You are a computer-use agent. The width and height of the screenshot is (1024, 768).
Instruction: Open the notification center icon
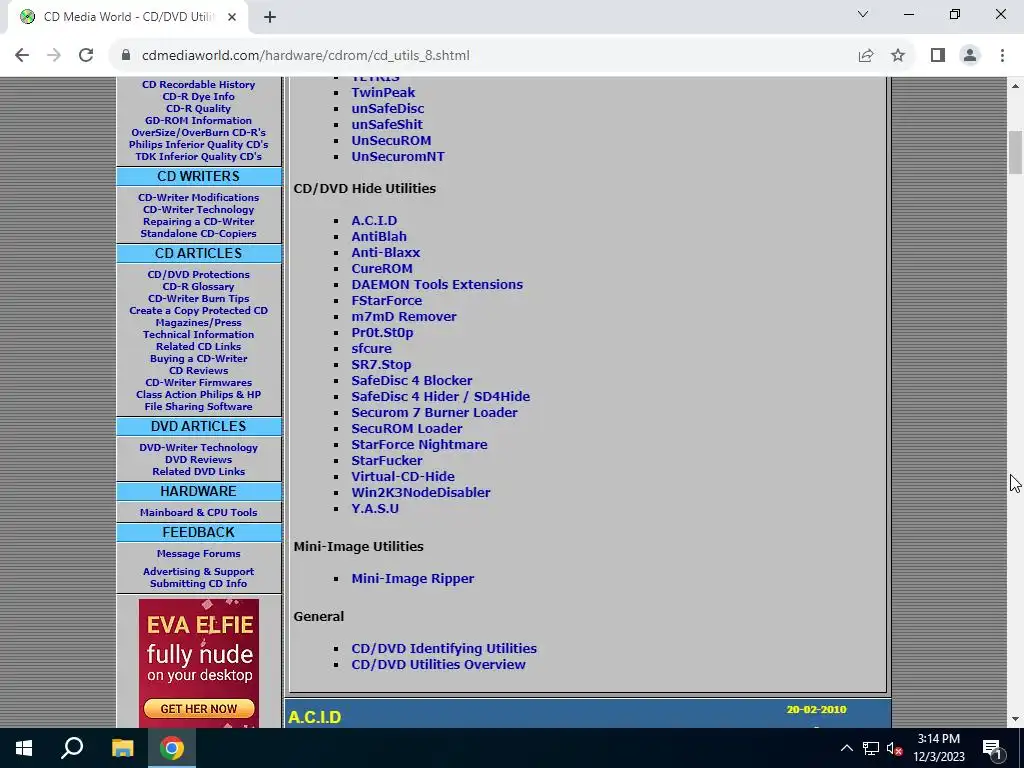(x=992, y=748)
